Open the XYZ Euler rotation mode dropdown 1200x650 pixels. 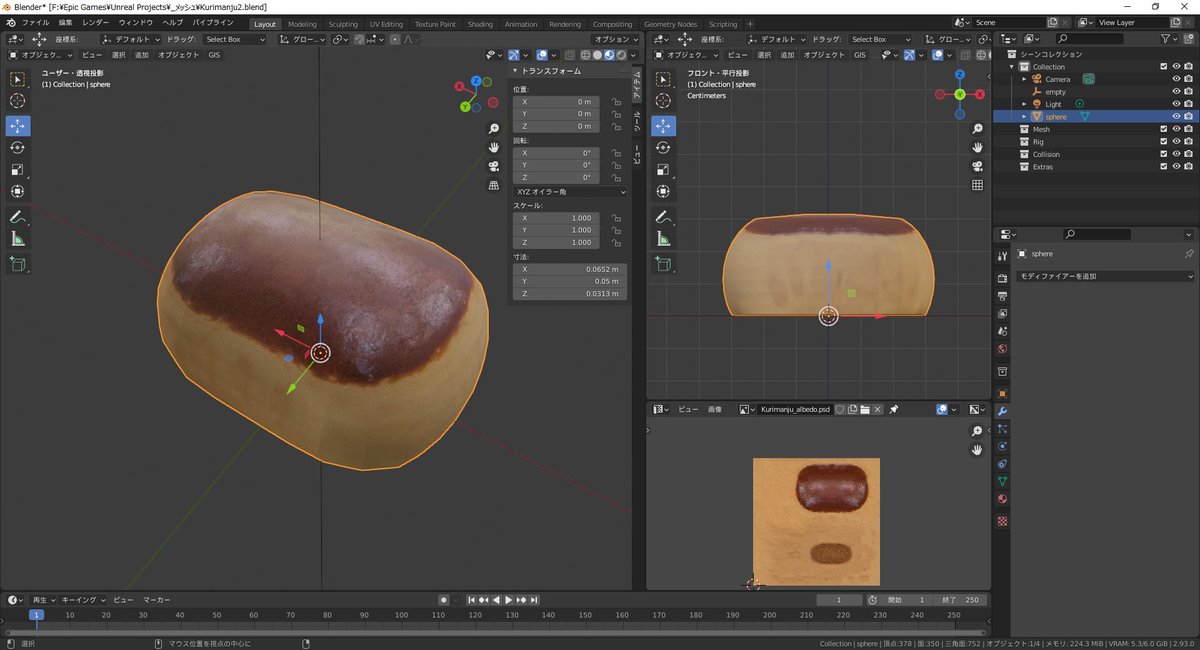tap(570, 191)
